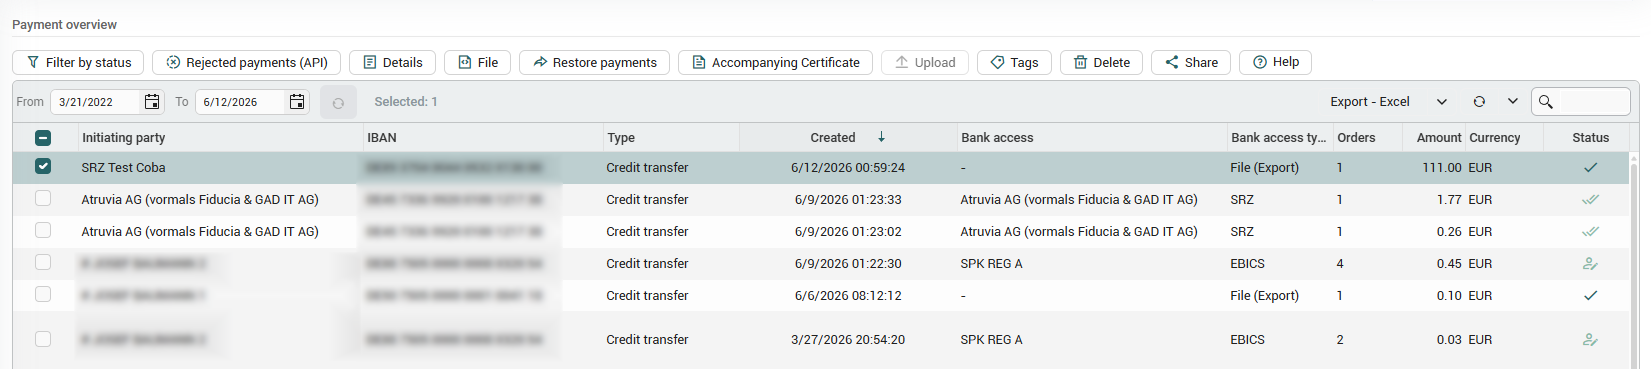
Task: Click Selected: 1 counter text
Action: click(405, 102)
